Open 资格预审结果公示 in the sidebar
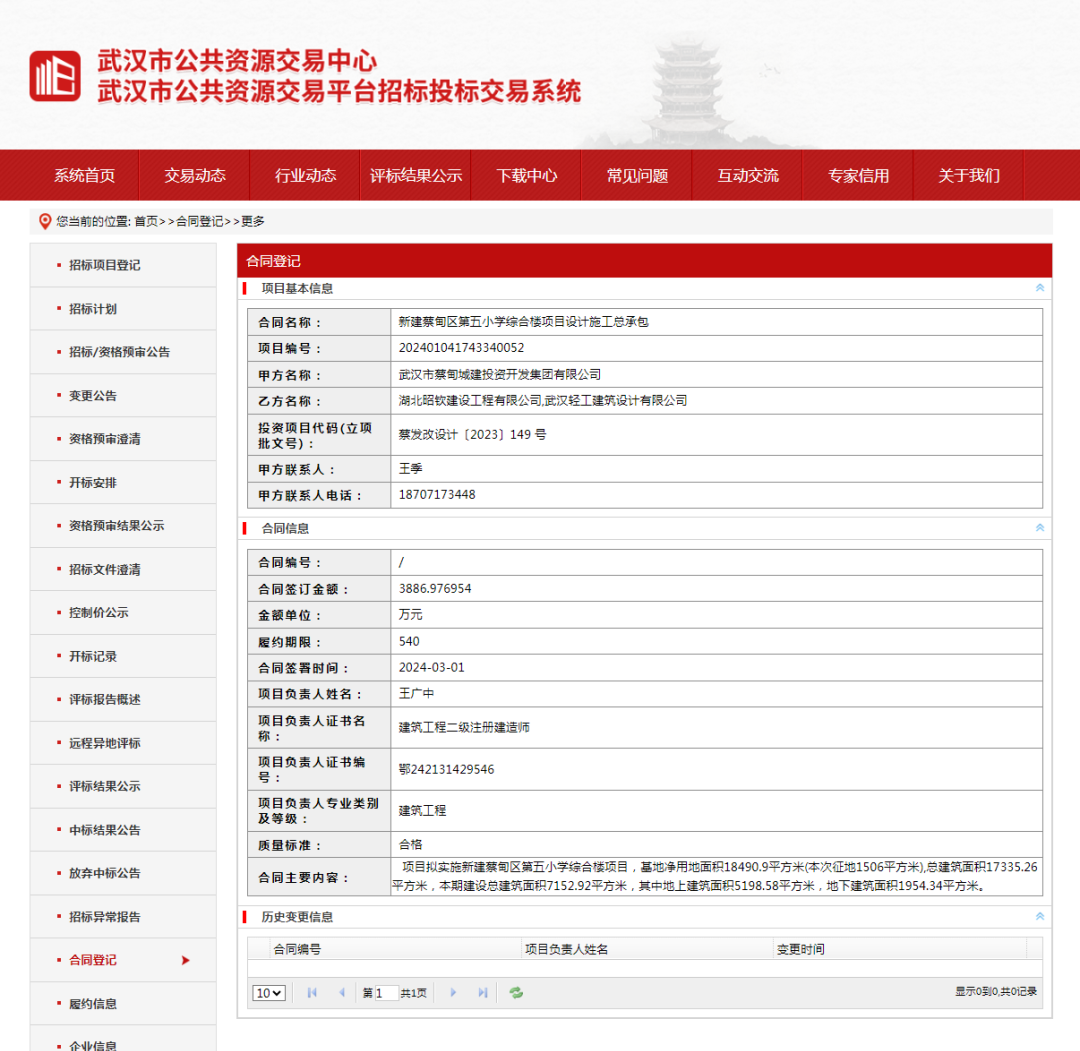The width and height of the screenshot is (1080, 1051). 116,526
